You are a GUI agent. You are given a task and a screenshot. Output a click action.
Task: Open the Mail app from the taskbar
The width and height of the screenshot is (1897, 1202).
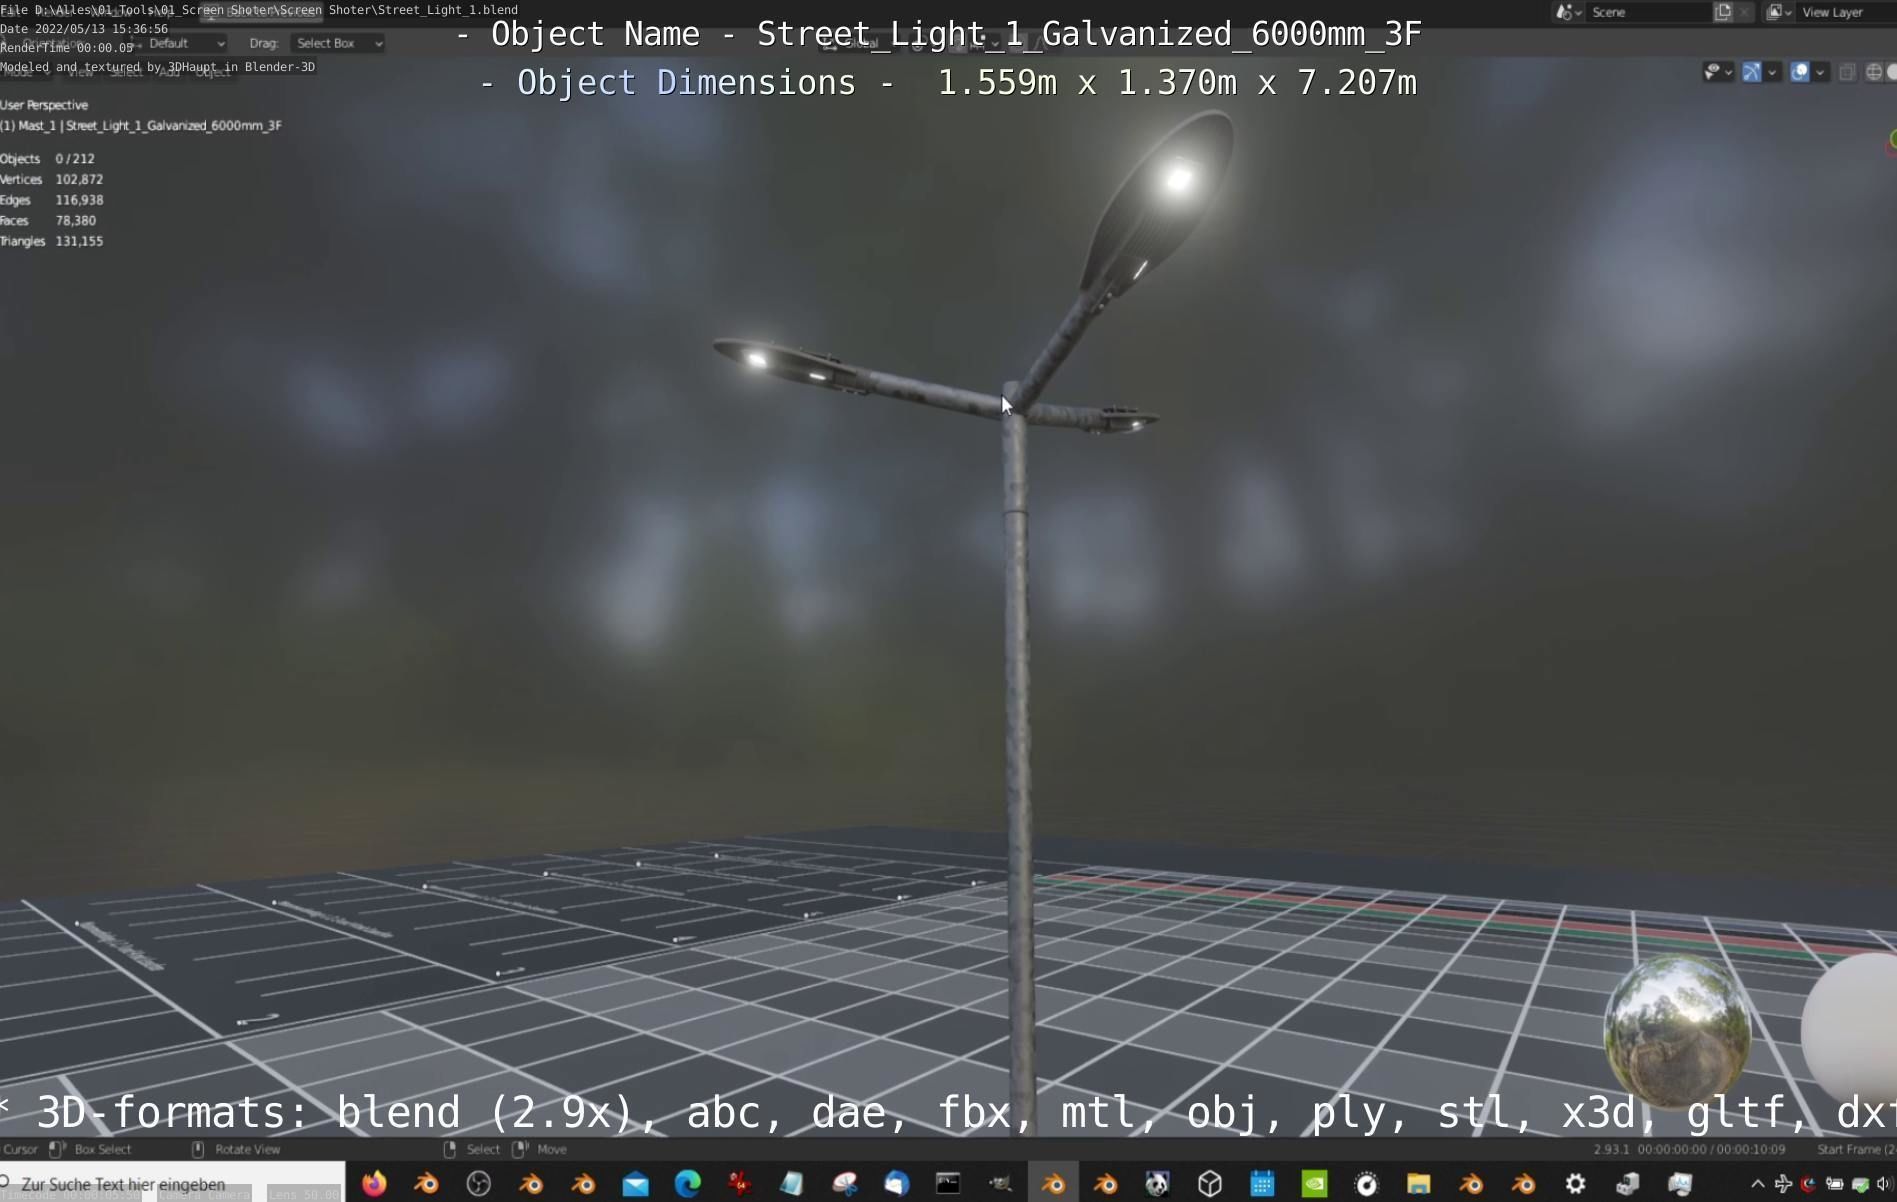point(635,1184)
